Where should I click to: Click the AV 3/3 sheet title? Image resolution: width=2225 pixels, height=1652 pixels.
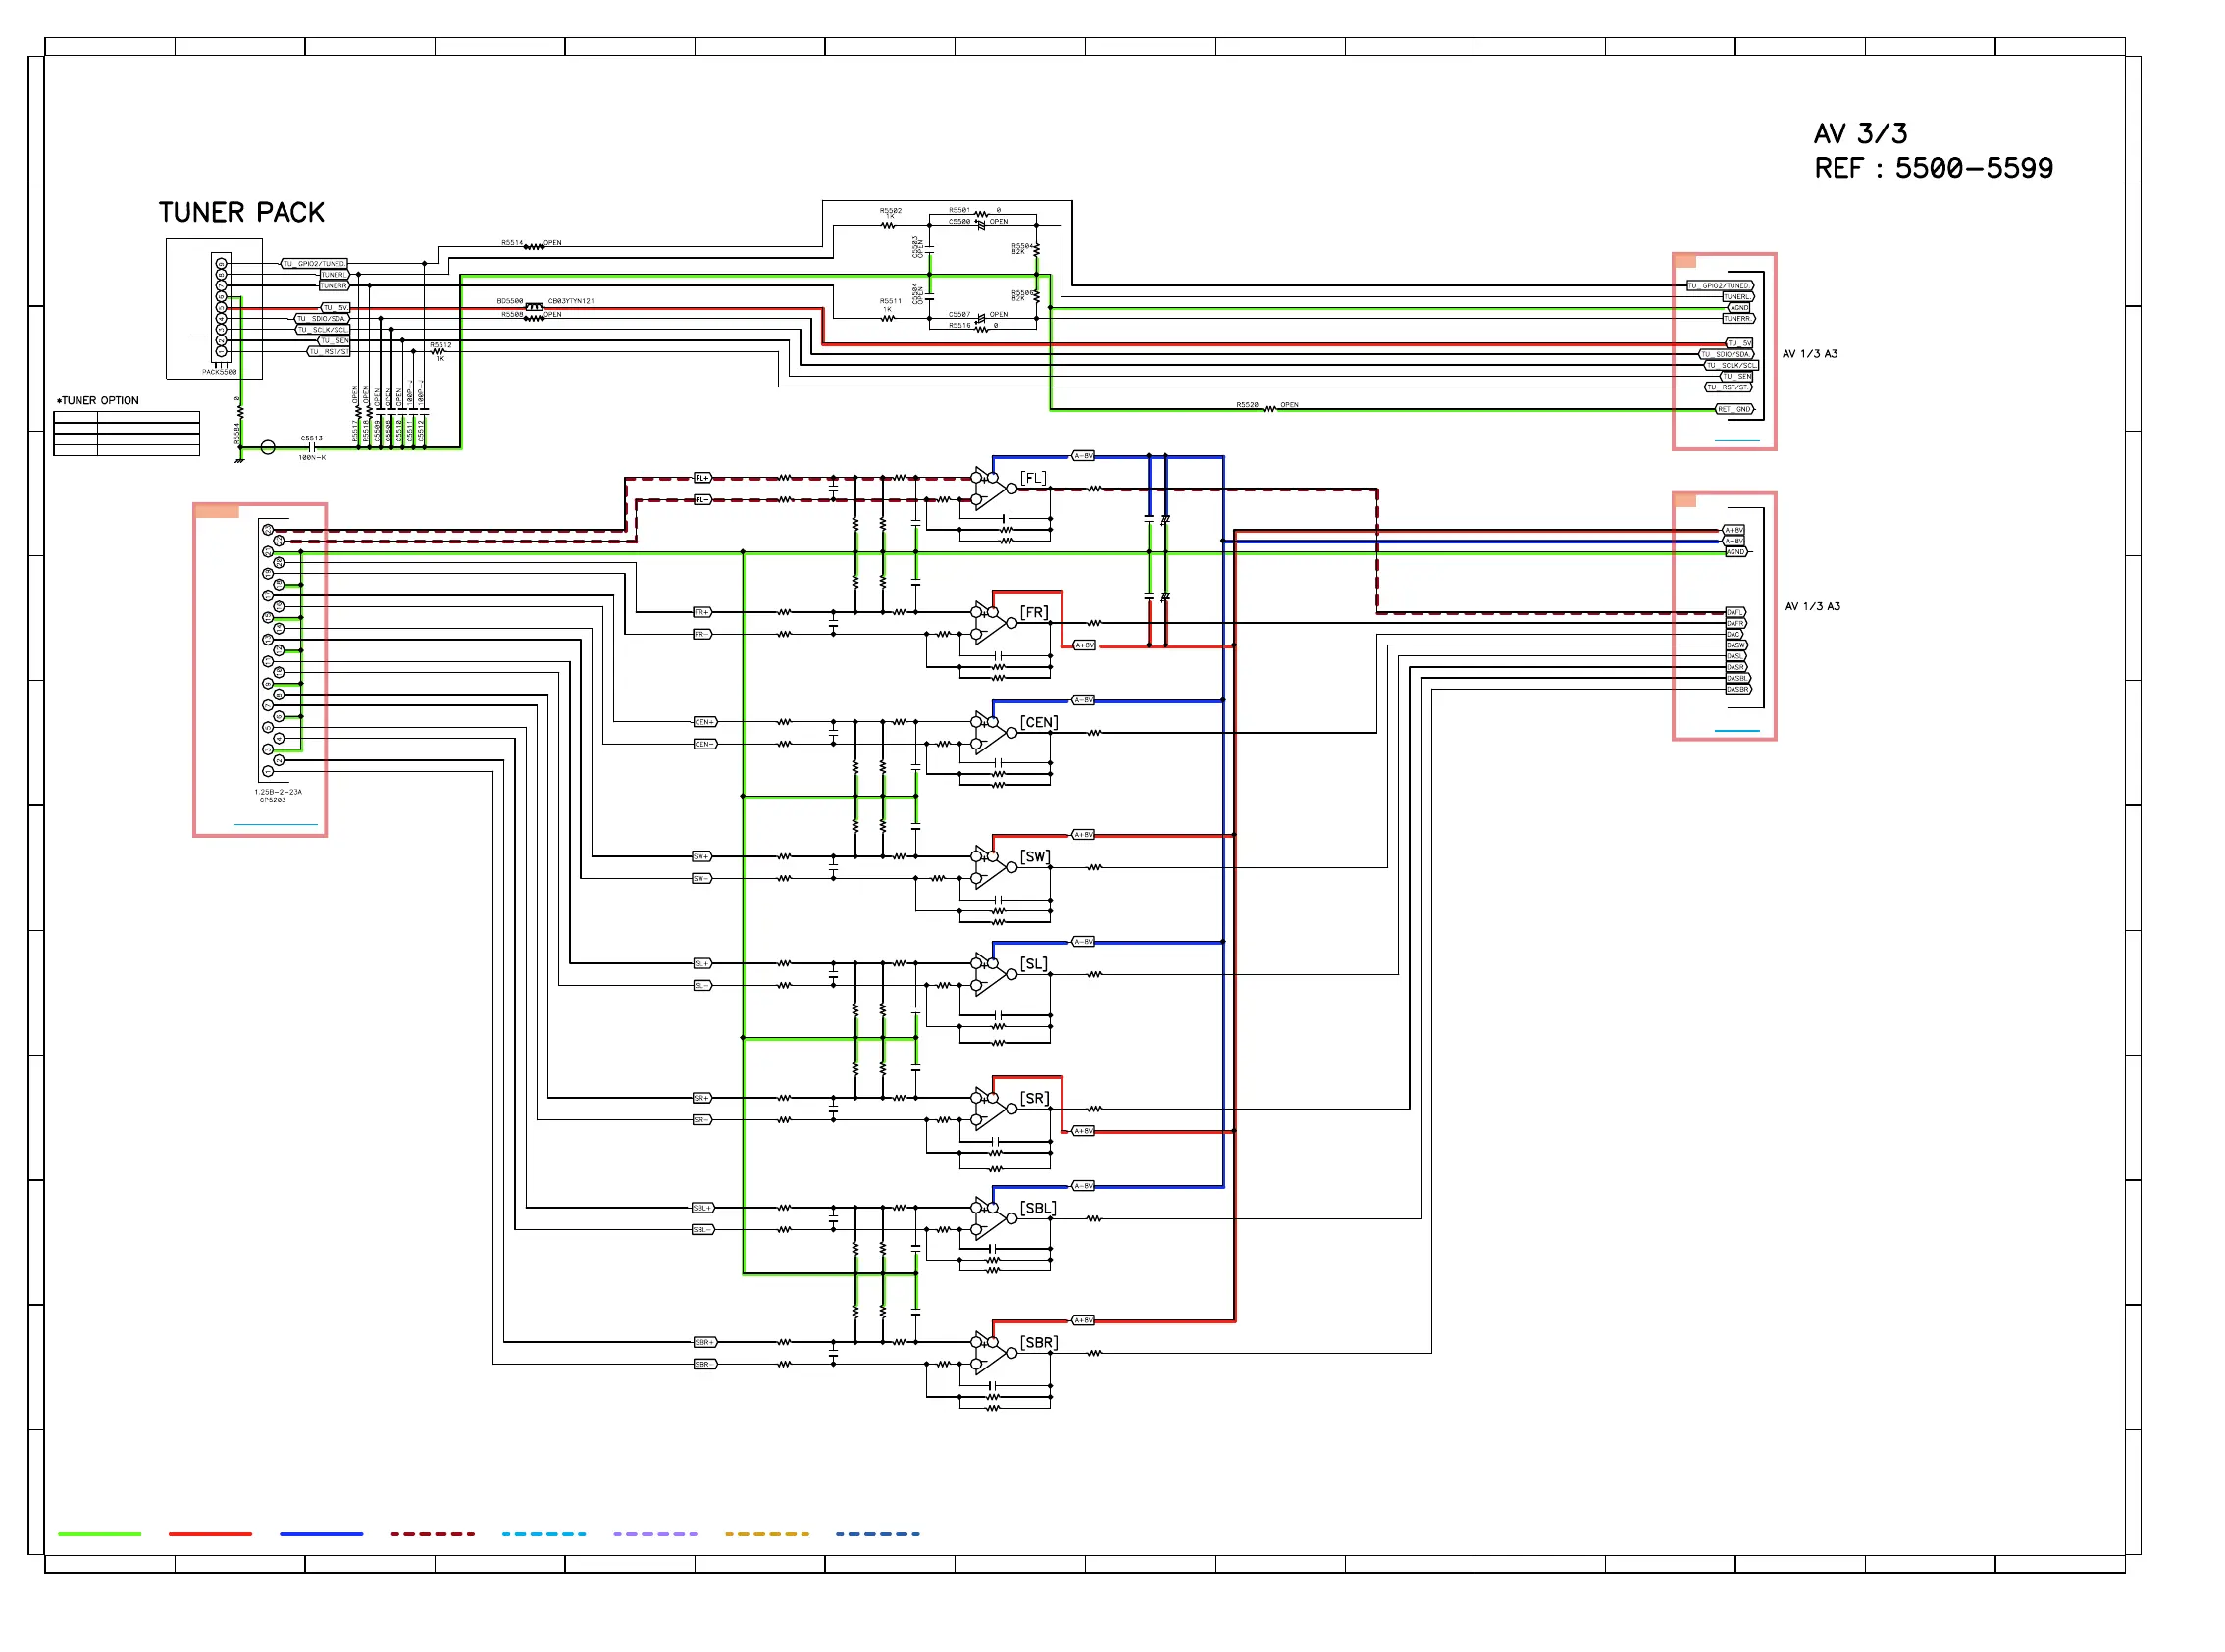[x=1859, y=134]
